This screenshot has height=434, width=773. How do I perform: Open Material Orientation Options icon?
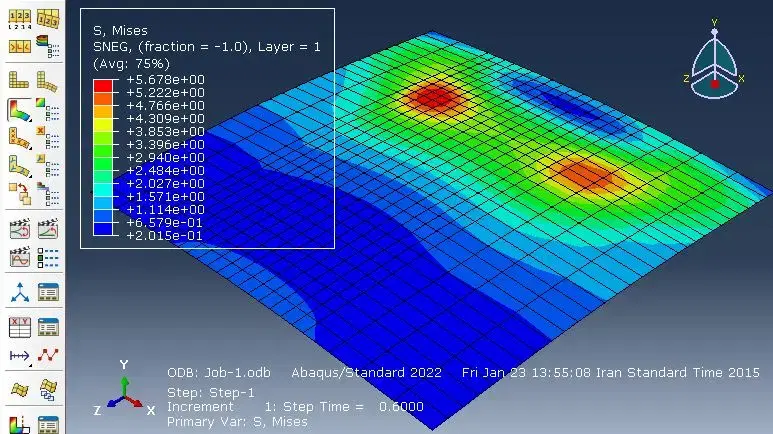(48, 166)
